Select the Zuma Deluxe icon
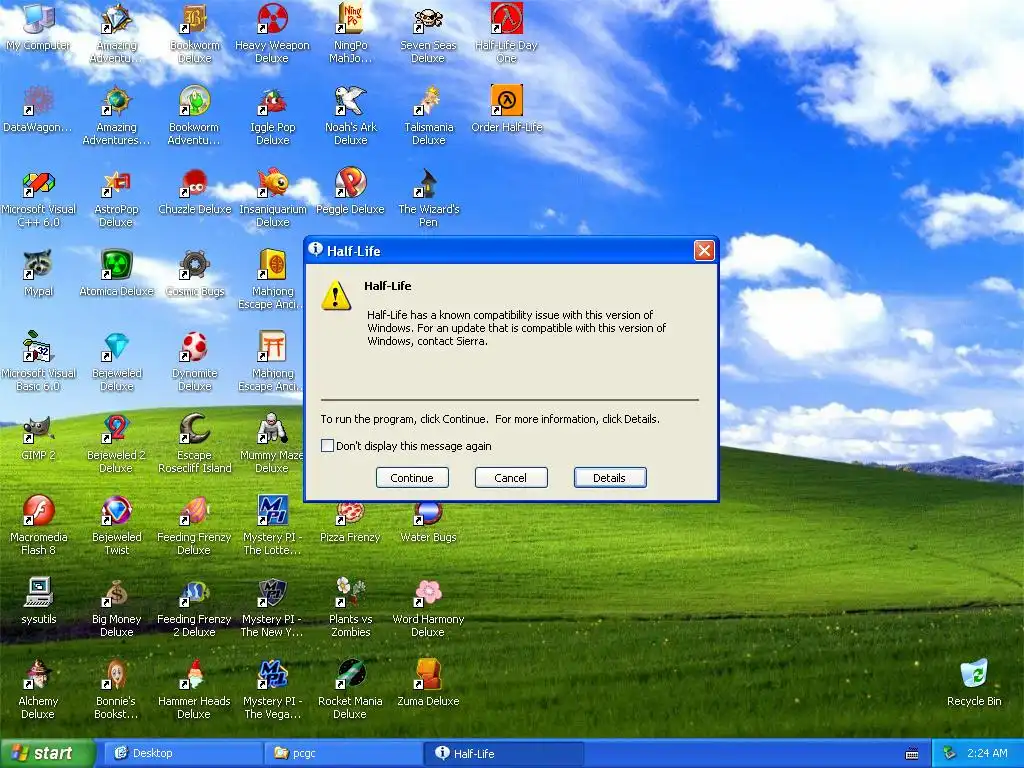 (428, 683)
